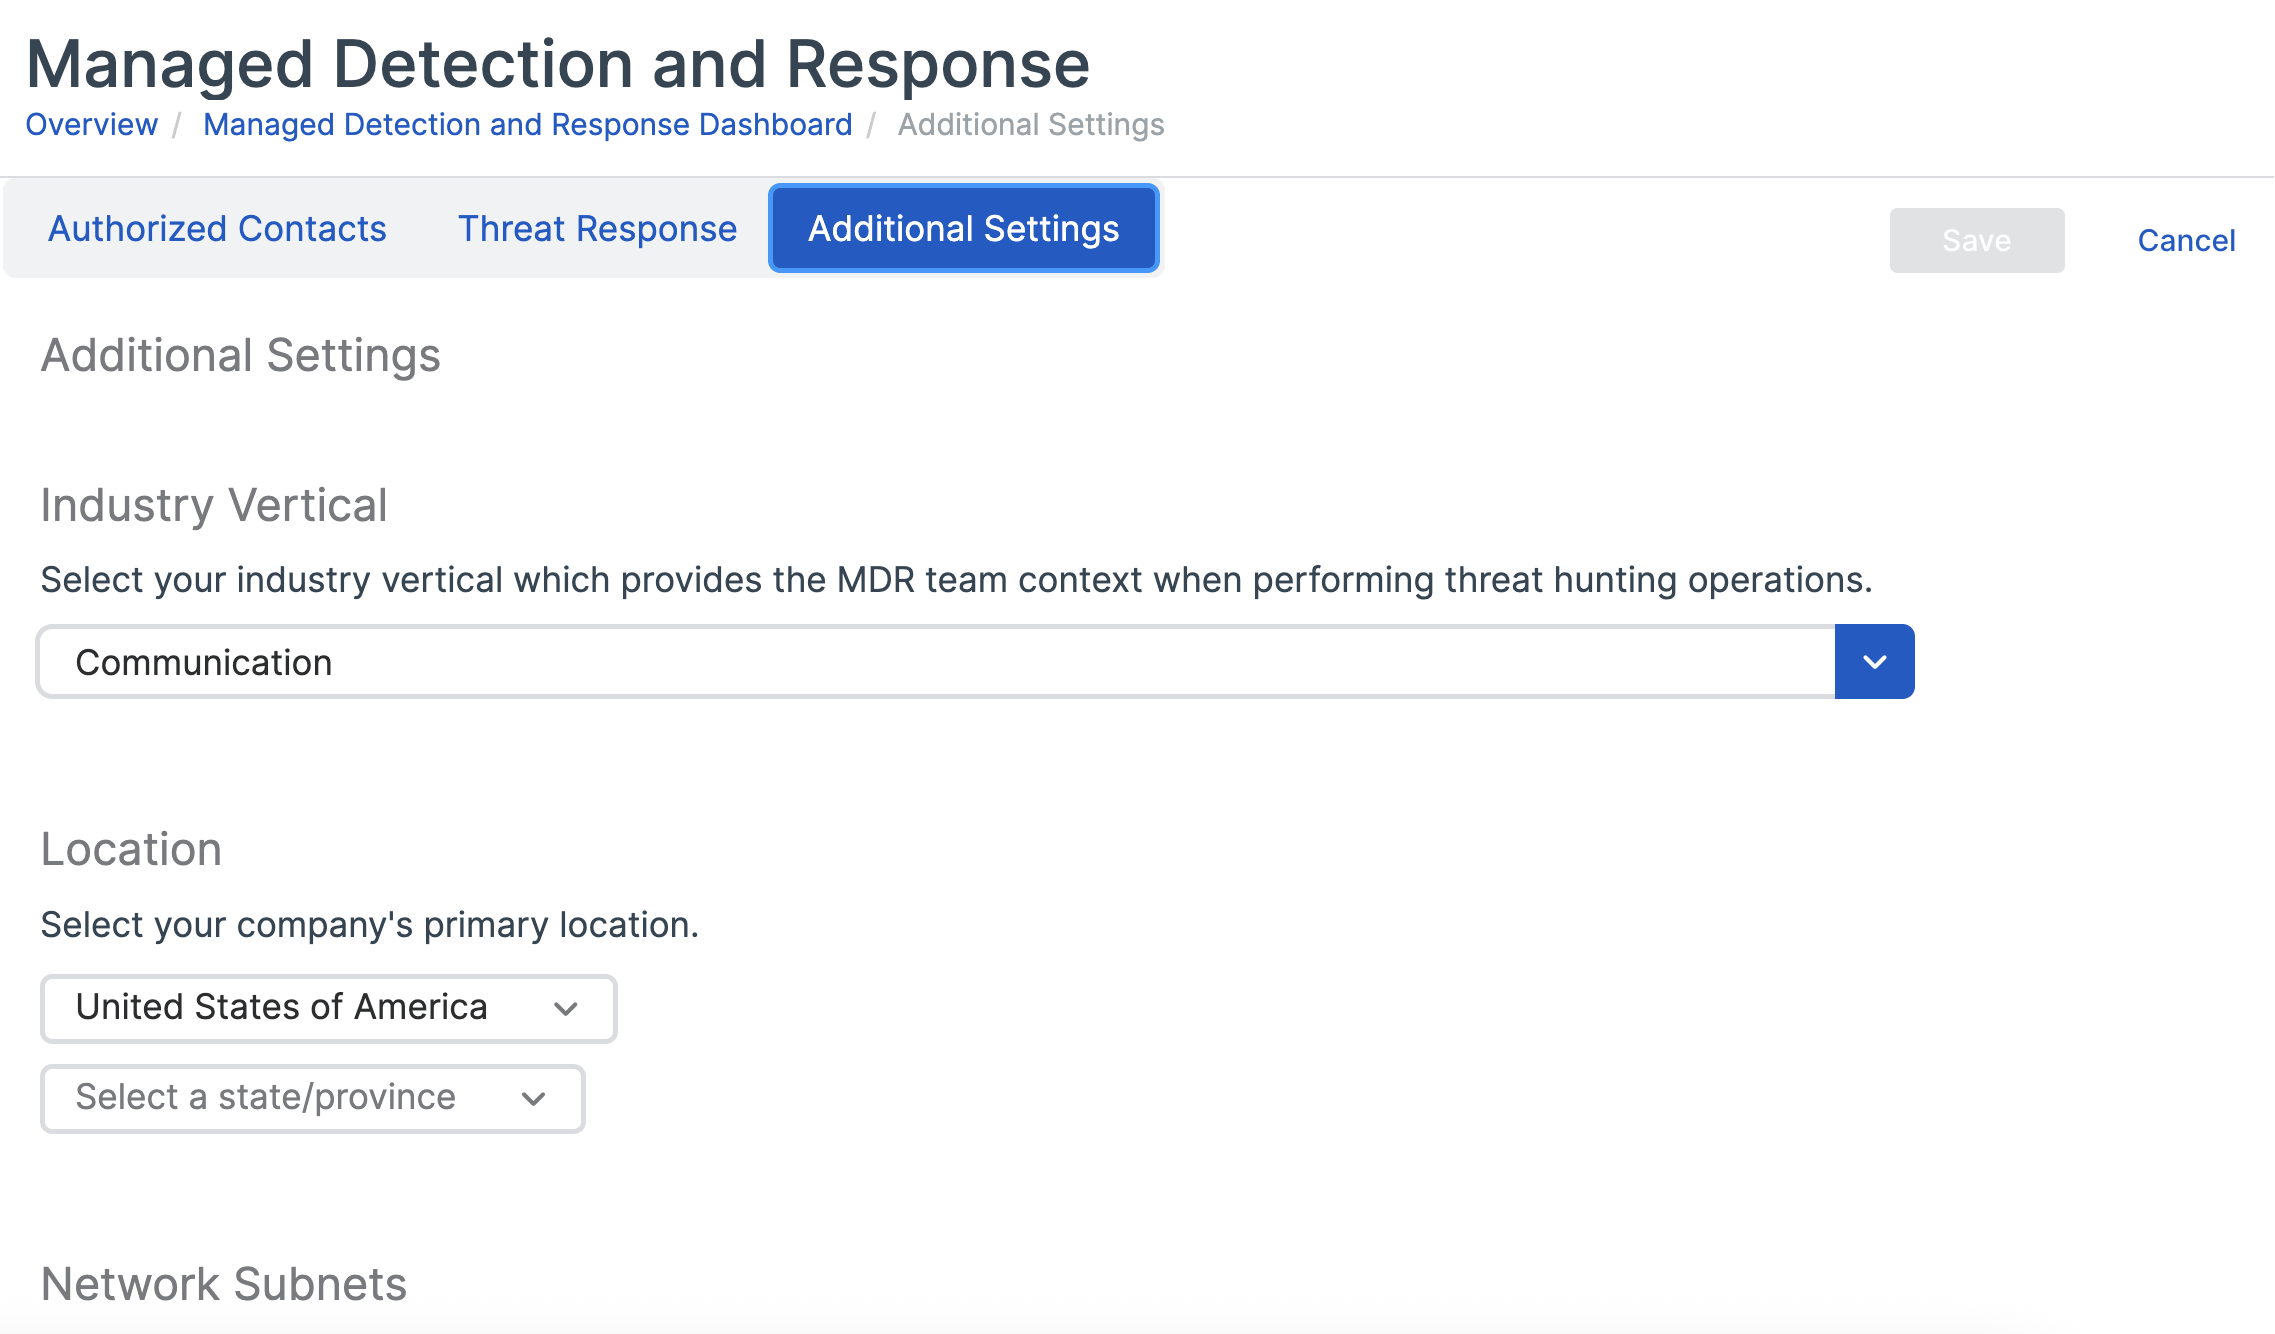
Task: Click the Additional Settings section heading
Action: (240, 356)
